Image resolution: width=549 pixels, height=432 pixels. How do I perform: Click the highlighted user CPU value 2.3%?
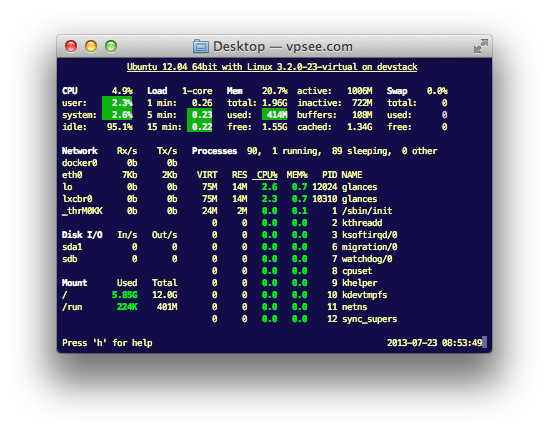click(x=117, y=103)
